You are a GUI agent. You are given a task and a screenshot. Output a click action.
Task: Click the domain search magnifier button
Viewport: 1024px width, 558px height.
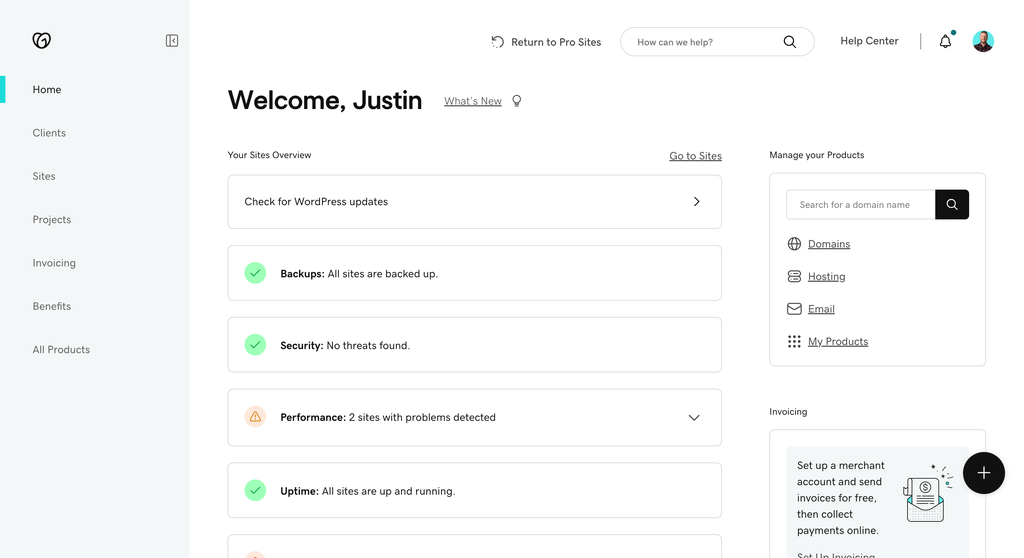(x=951, y=204)
